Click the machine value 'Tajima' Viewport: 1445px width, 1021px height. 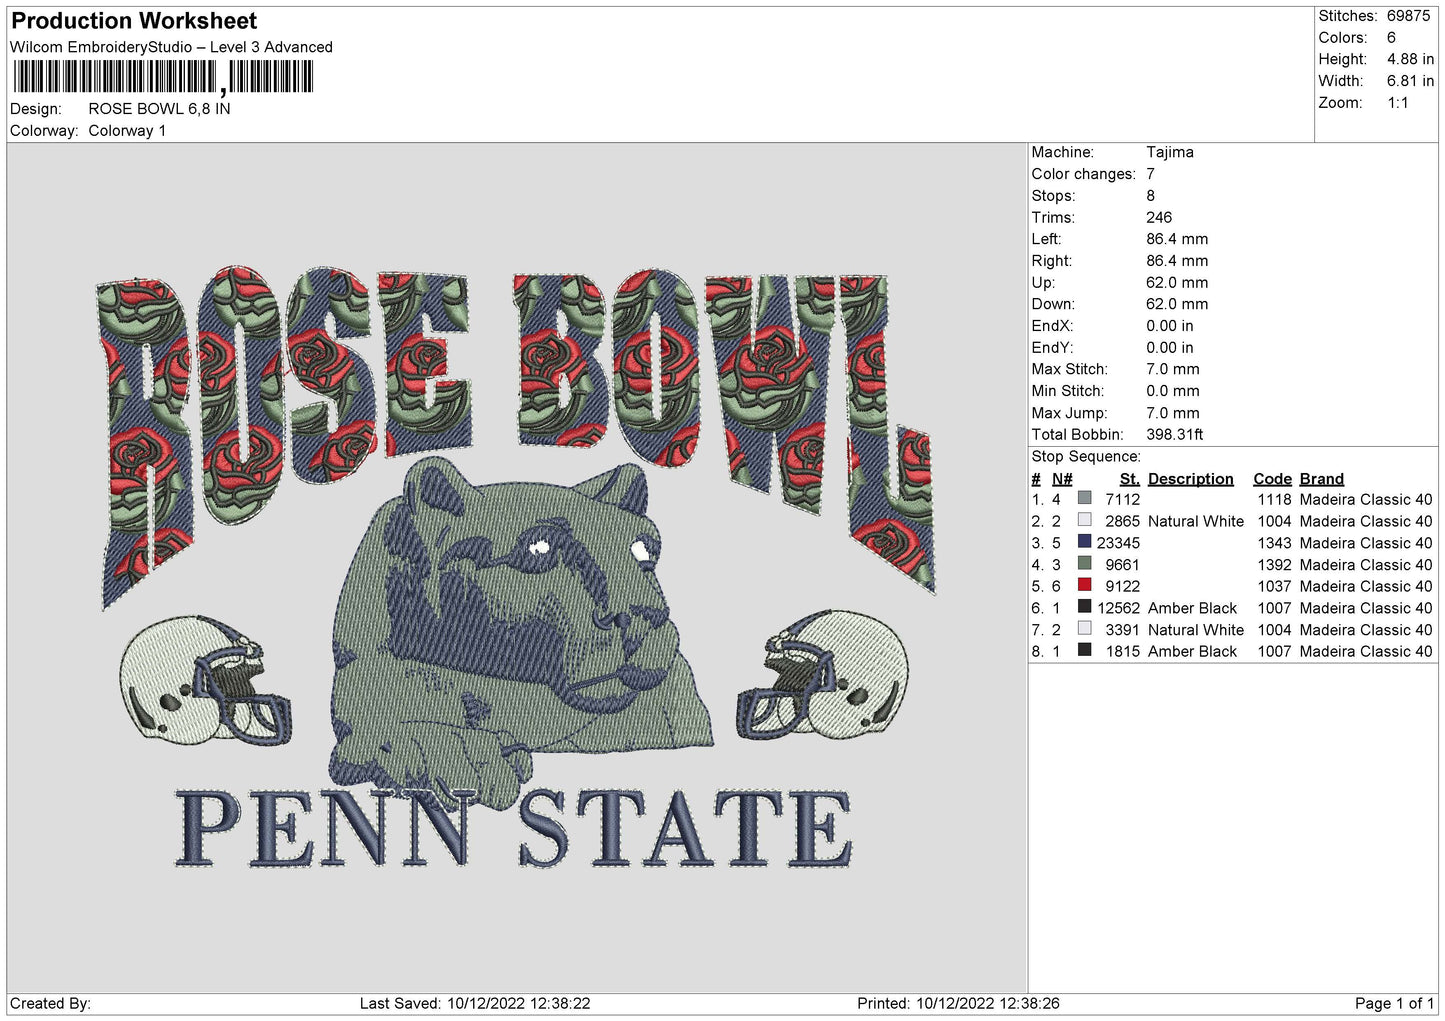coord(1169,152)
